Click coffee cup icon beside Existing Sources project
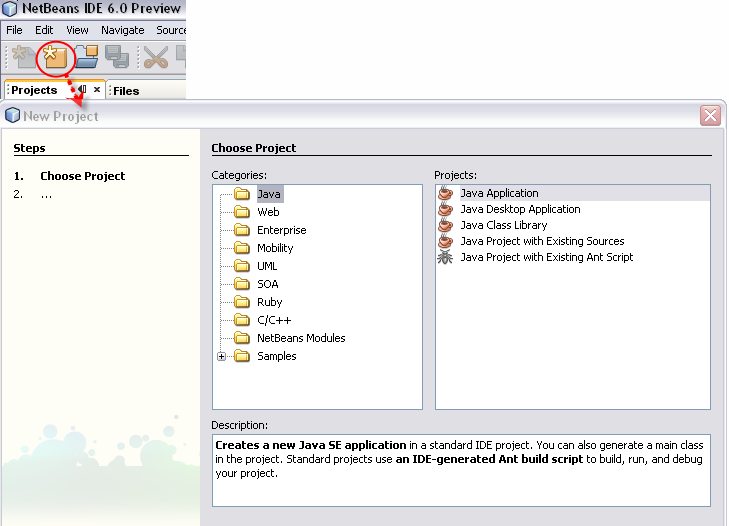The height and width of the screenshot is (526, 729). (x=445, y=241)
